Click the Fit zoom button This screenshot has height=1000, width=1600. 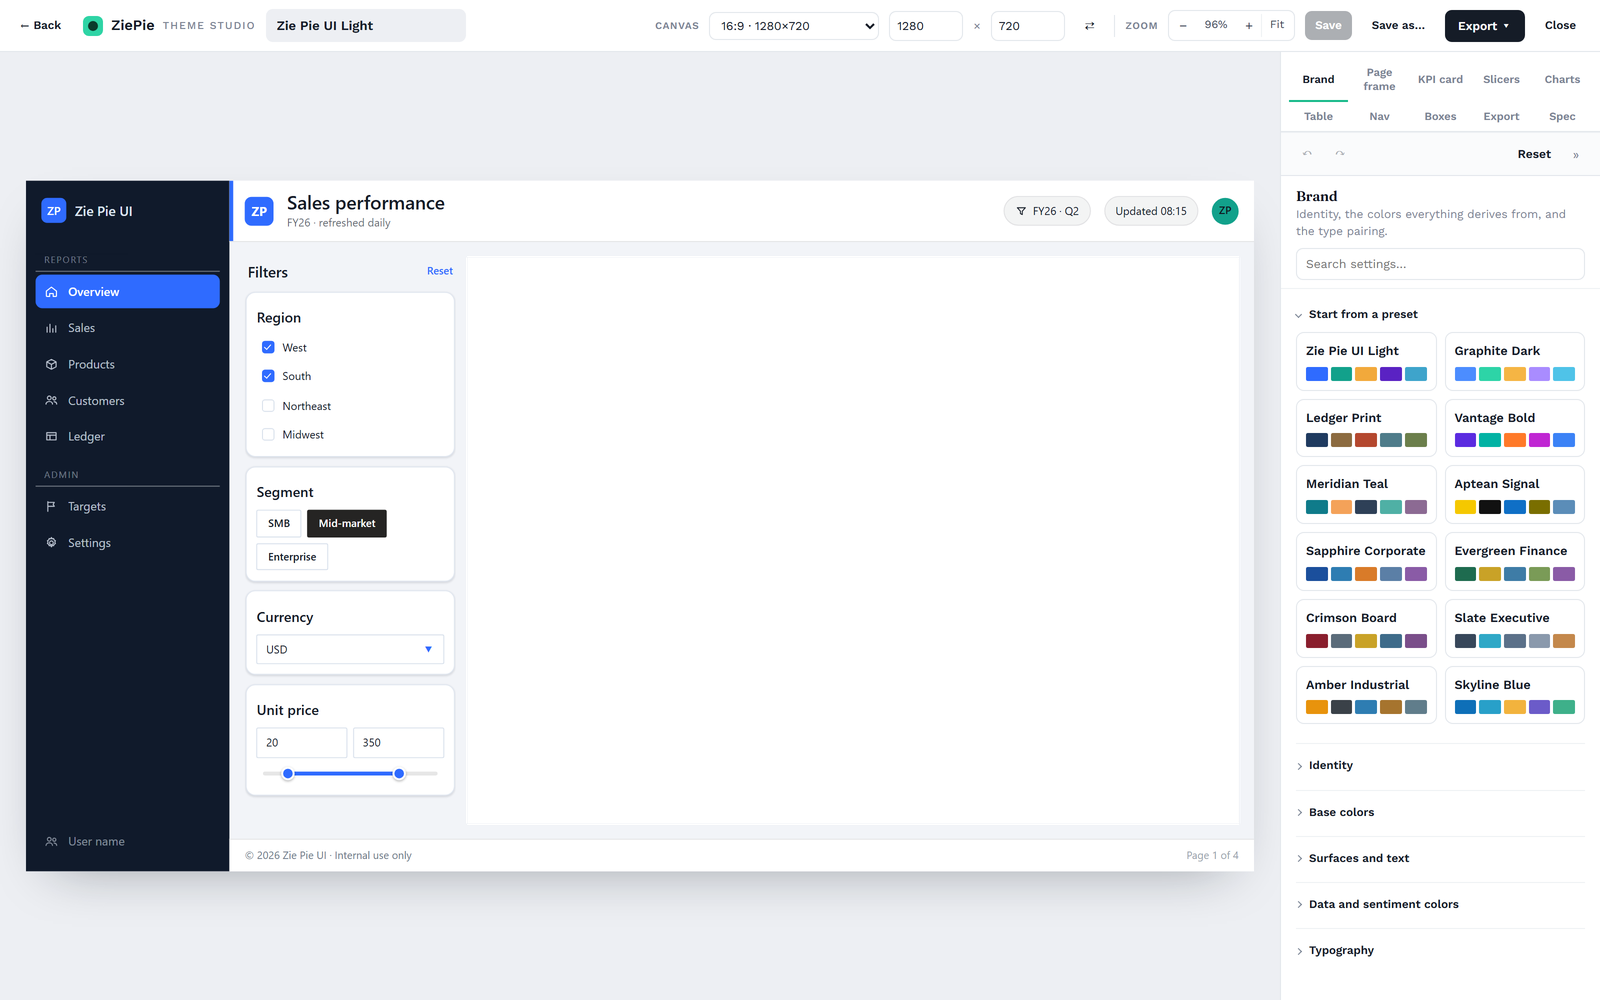[x=1277, y=25]
